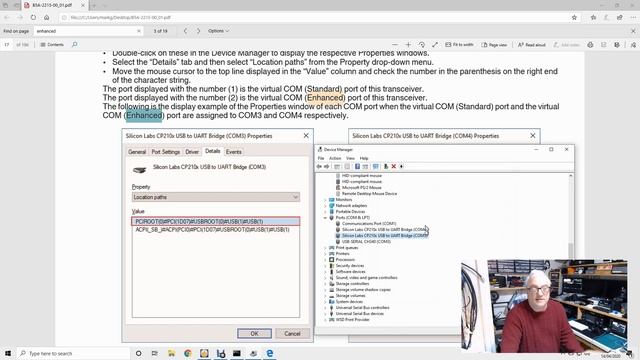
Task: Expand Processors node
Action: [325, 260]
